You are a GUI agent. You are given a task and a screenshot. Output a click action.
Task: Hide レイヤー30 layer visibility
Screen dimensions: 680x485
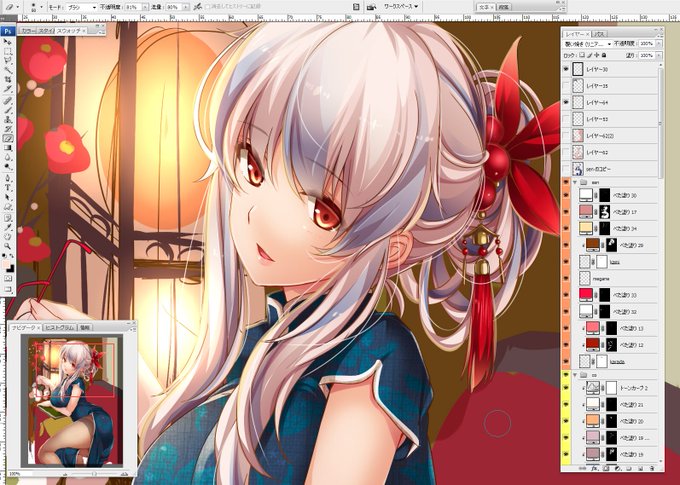[x=566, y=69]
